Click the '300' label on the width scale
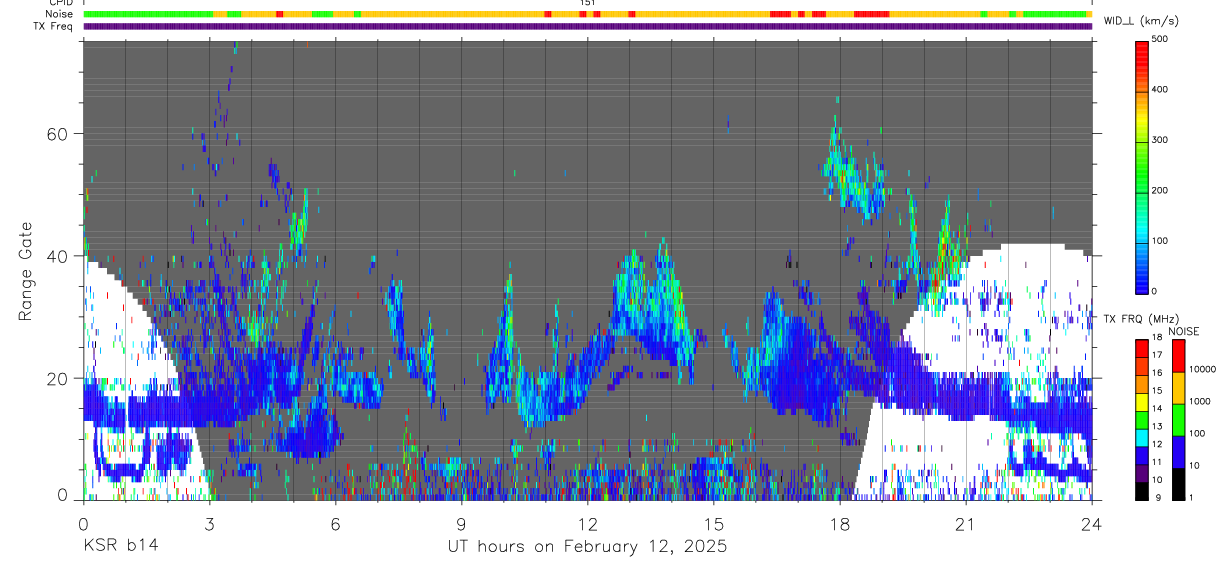1228x567 pixels. click(x=1162, y=140)
